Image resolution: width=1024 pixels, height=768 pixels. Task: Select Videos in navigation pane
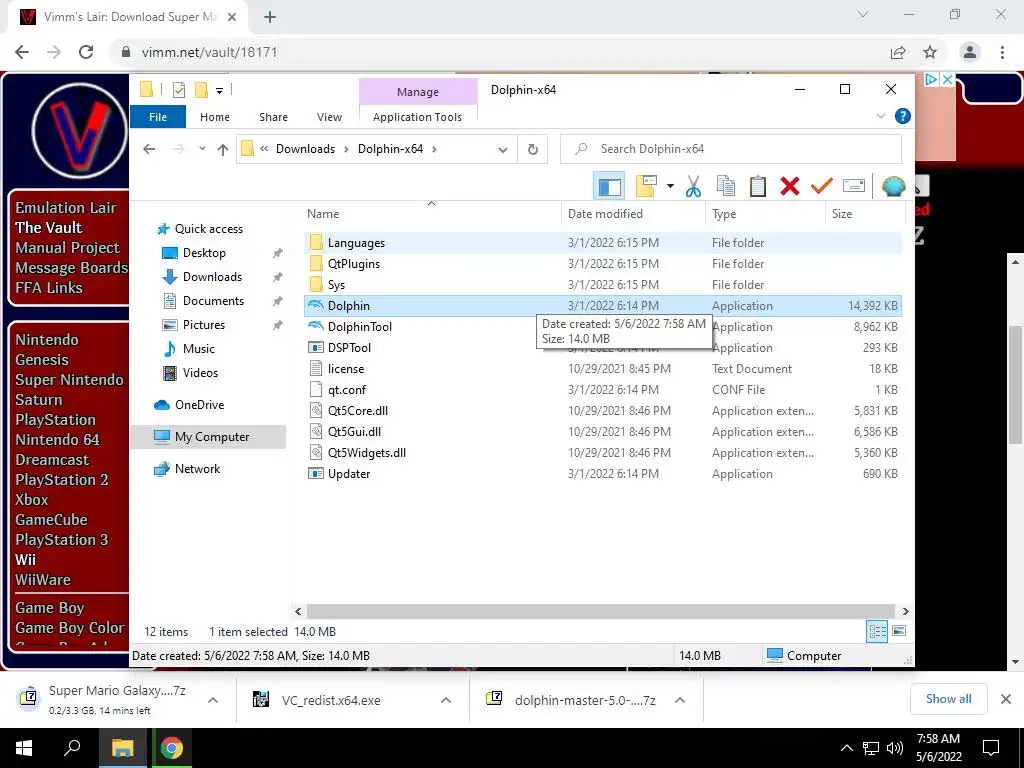pos(200,373)
